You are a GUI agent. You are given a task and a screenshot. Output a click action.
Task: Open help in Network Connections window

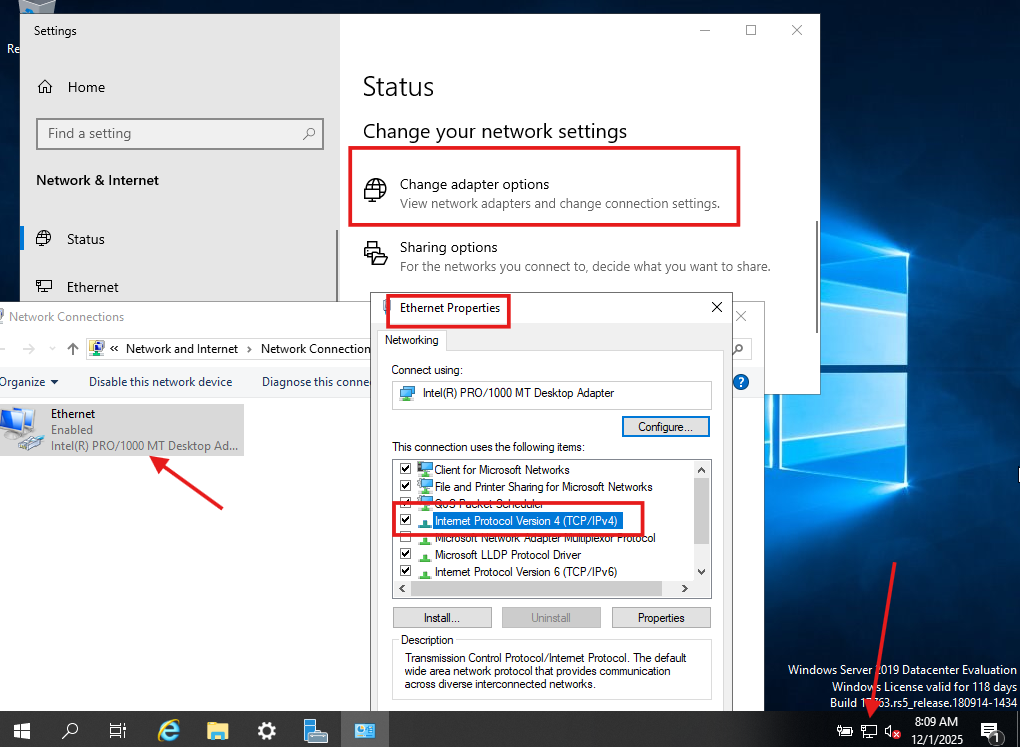click(741, 382)
